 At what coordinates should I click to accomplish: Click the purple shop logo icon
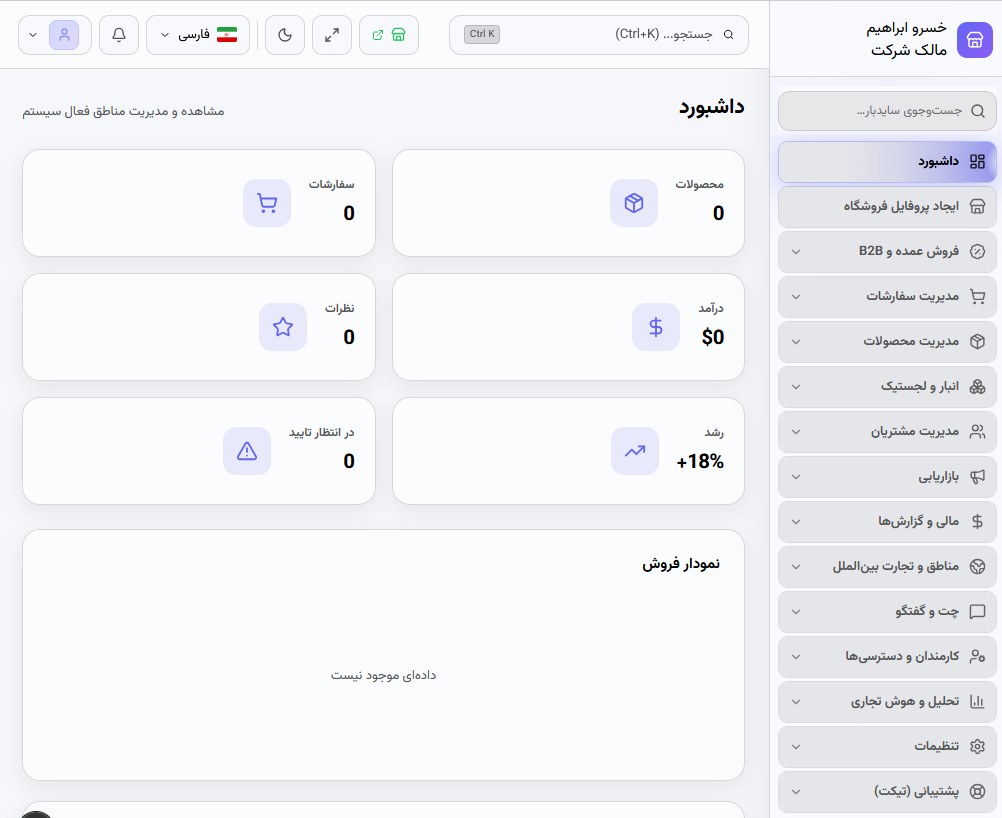(975, 40)
